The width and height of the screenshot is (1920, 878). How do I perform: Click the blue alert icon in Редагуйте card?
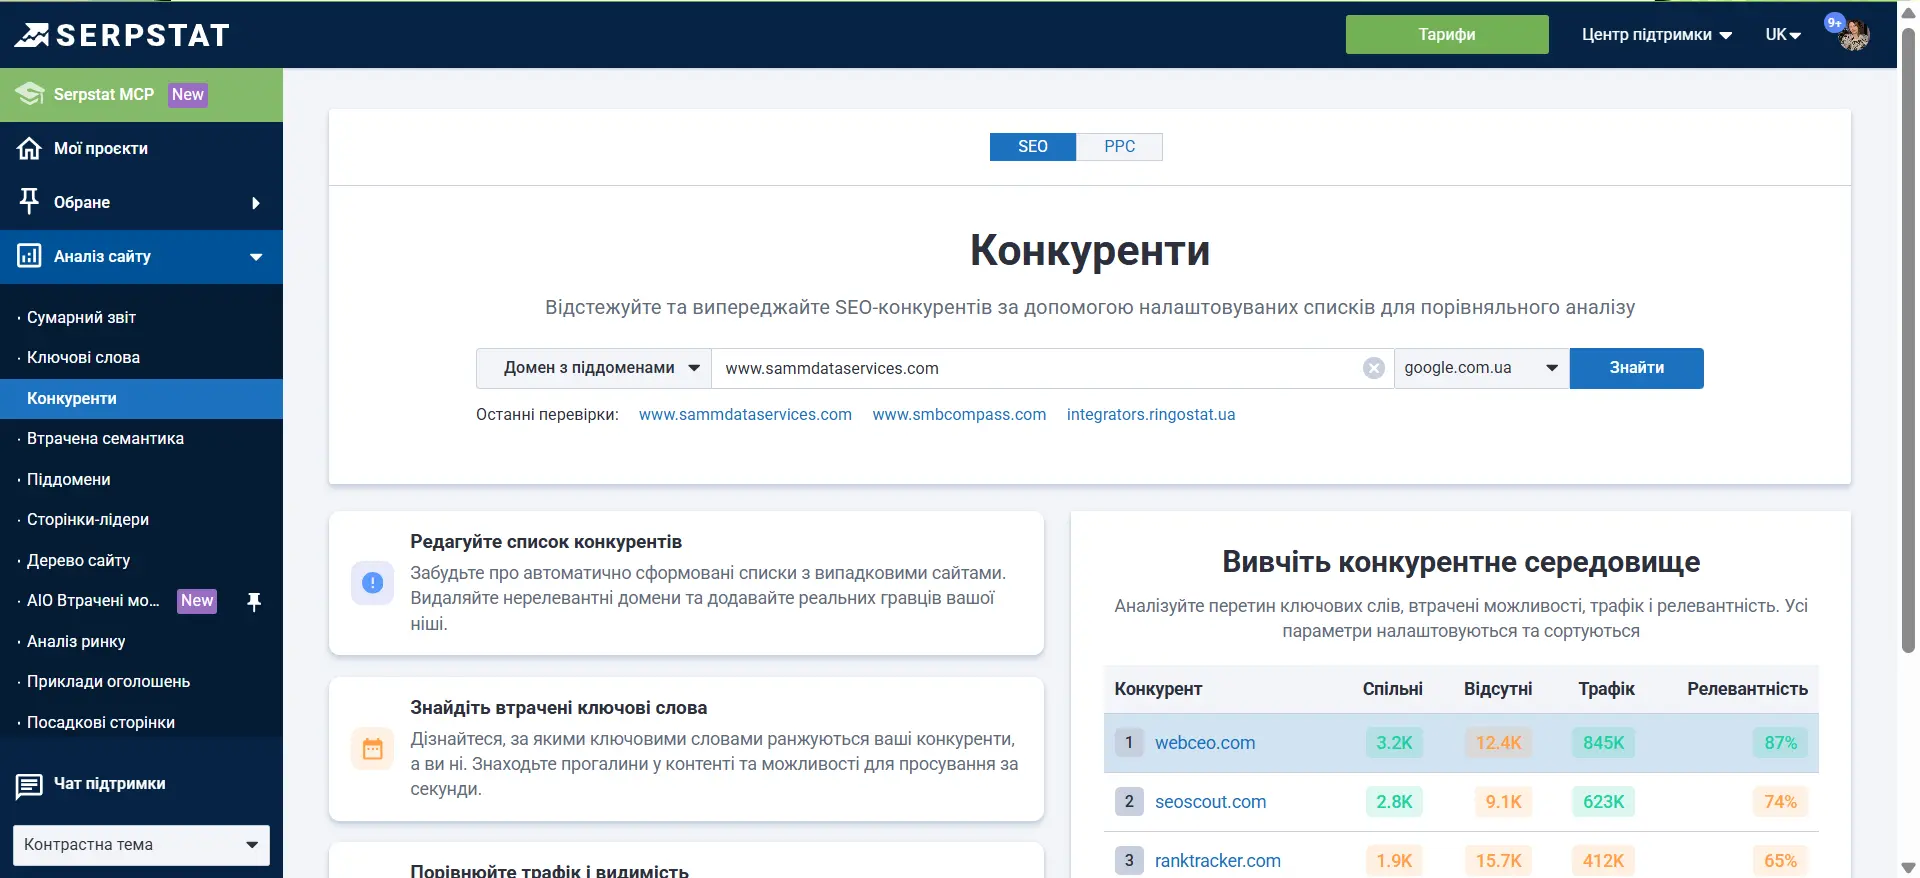372,582
